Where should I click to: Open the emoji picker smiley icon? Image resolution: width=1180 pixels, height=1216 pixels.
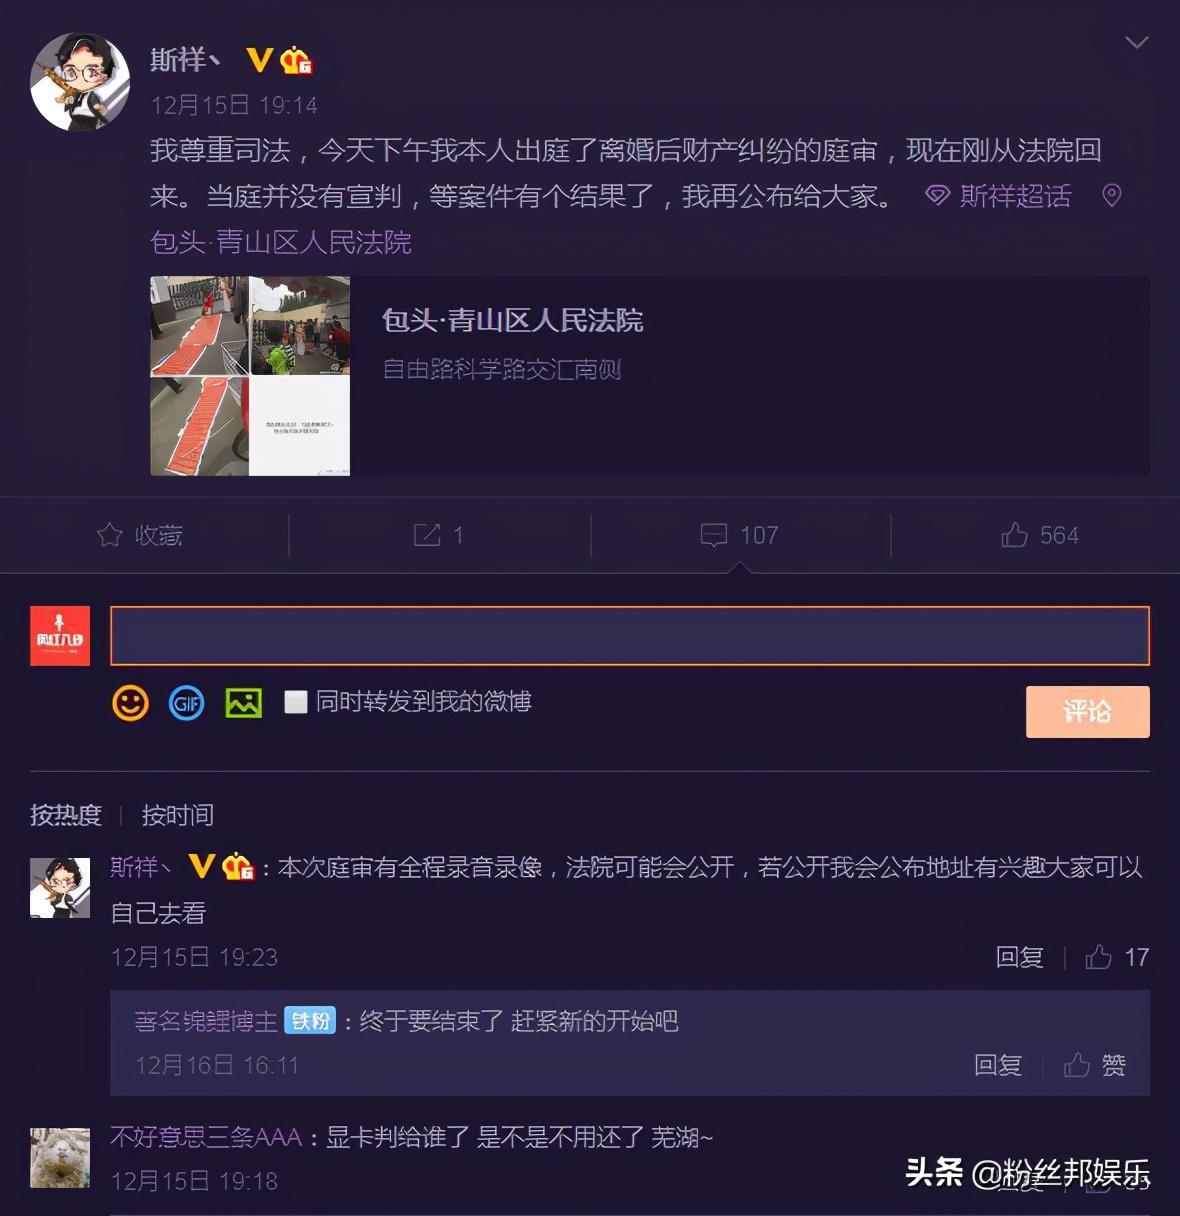point(130,703)
